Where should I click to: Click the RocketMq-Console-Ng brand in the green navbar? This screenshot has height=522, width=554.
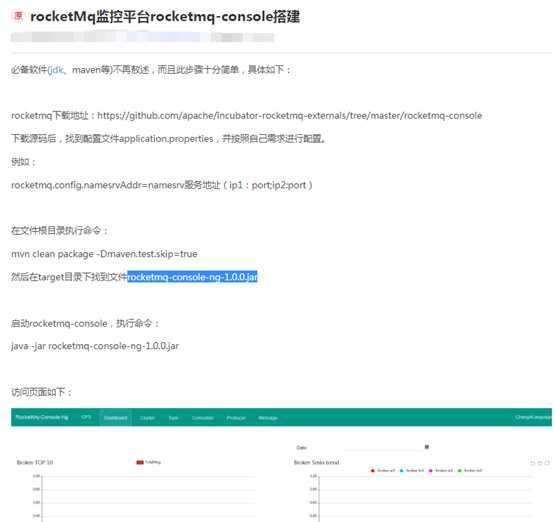coord(42,417)
